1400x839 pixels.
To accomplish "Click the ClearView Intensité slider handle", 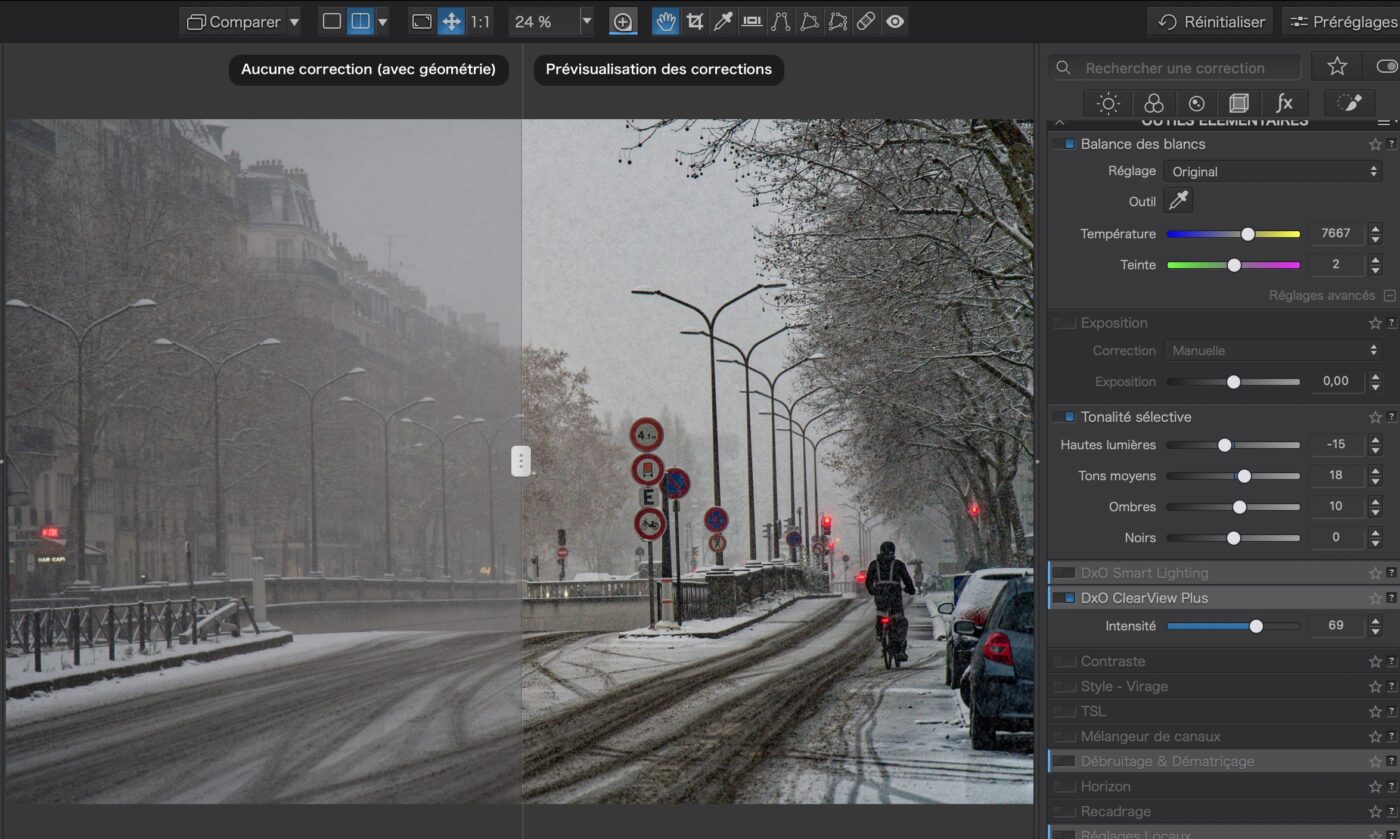I will (x=1256, y=626).
